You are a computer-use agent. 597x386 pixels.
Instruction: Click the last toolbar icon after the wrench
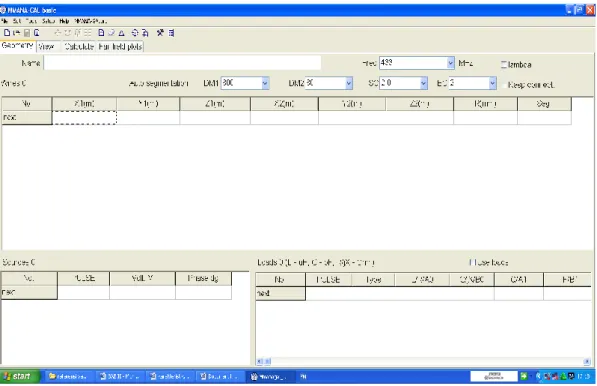coord(171,33)
